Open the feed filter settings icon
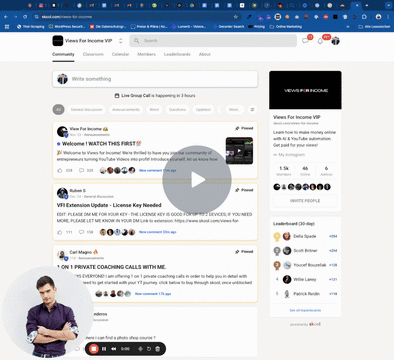The image size is (394, 360). 252,109
